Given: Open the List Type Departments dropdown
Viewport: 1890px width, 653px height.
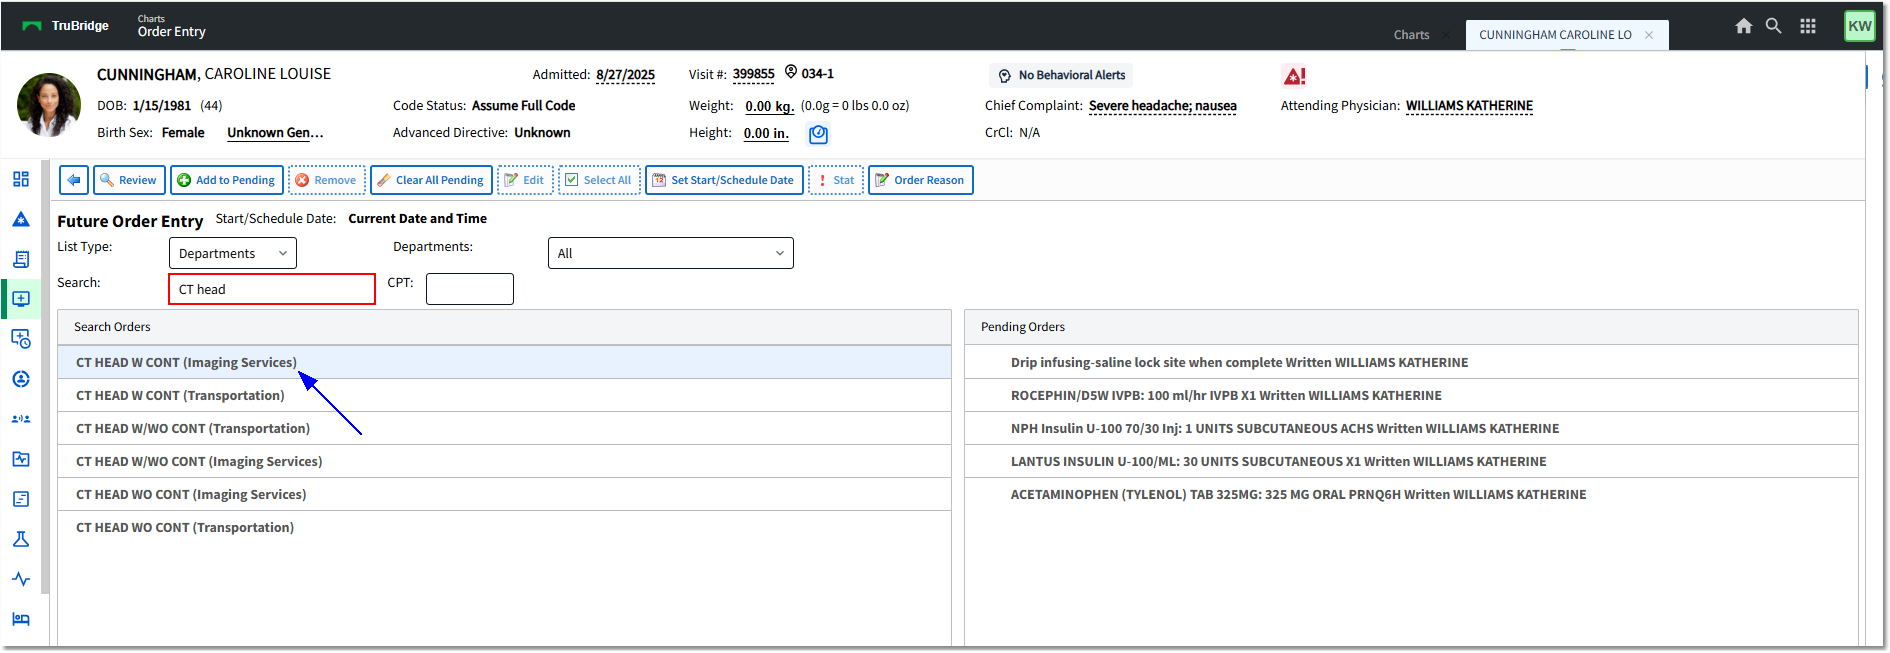Looking at the screenshot, I should [233, 253].
